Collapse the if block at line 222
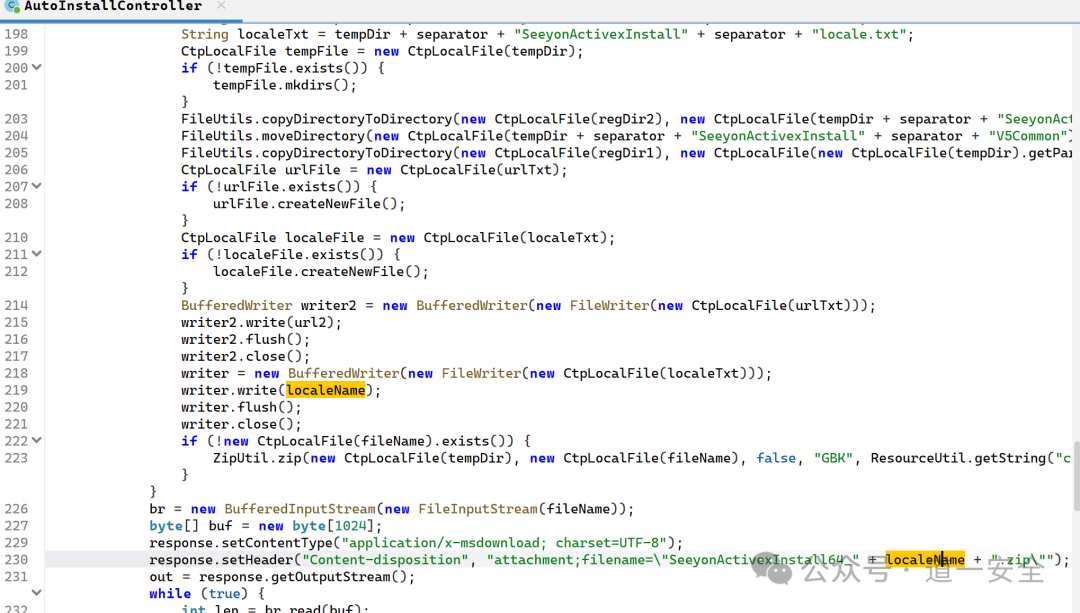Screen dimensions: 1080x613 [x=37, y=440]
